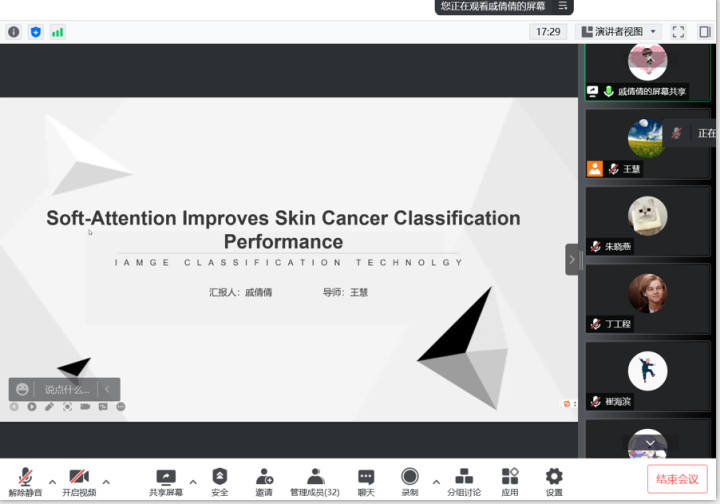Expand audio options arrow beside 解除静音
720x504 pixels.
(52, 481)
